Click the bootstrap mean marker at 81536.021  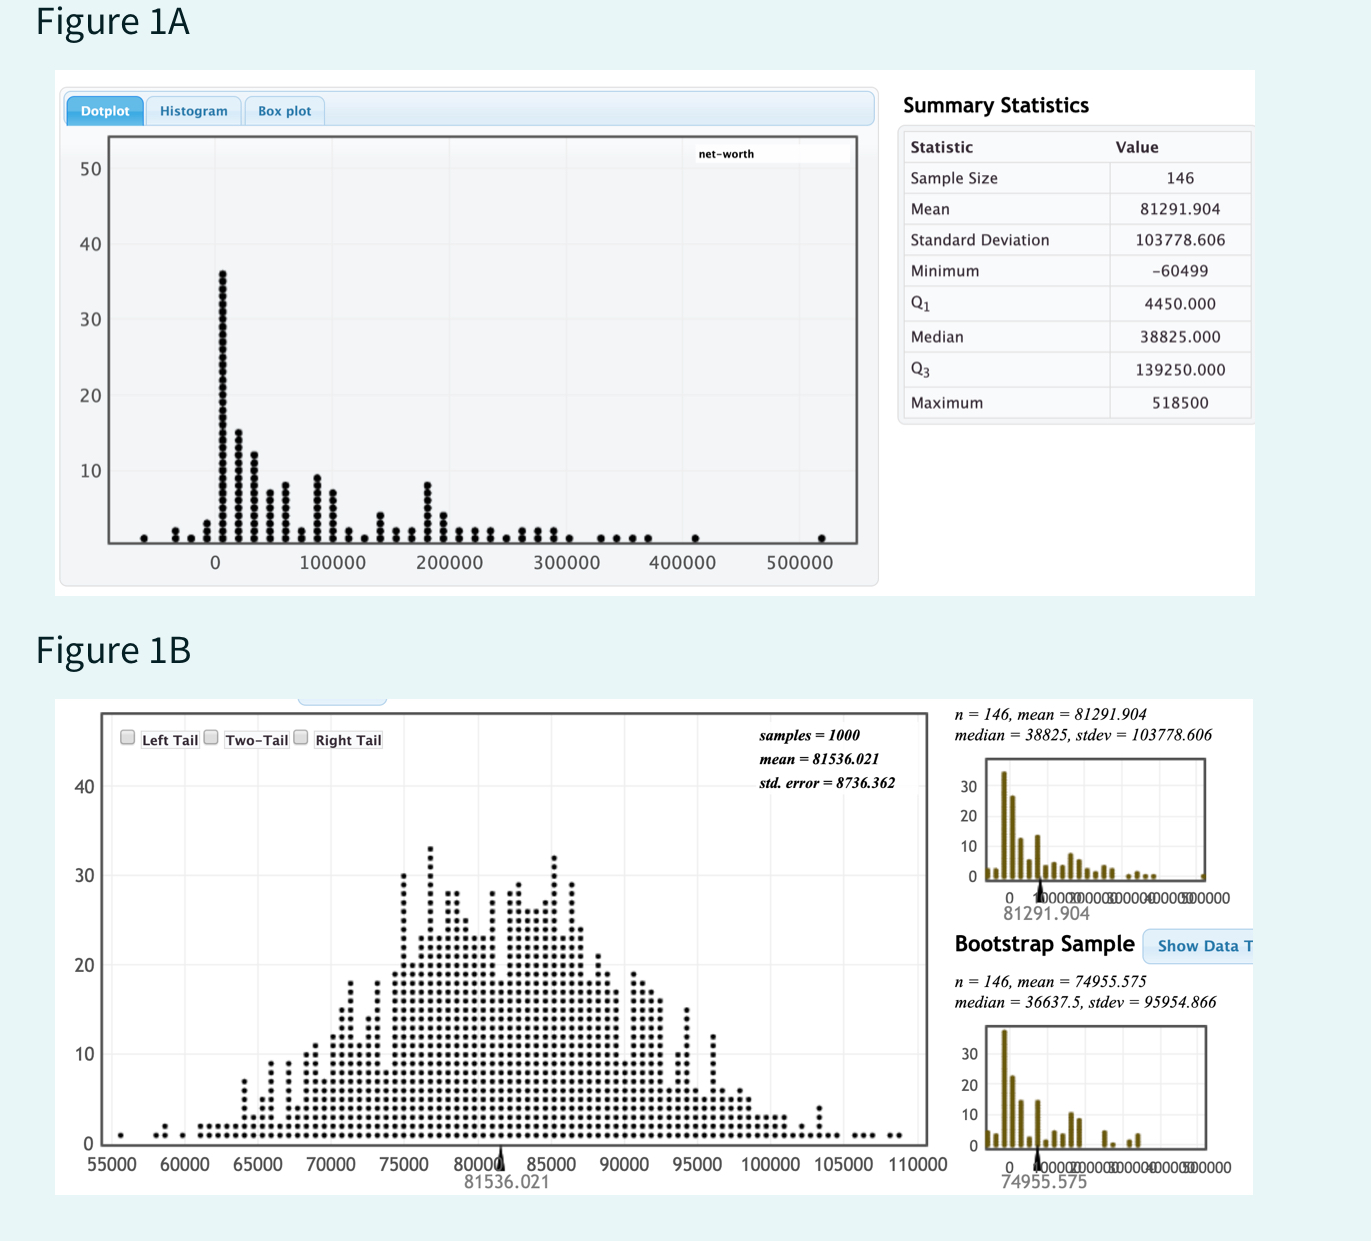[500, 1158]
